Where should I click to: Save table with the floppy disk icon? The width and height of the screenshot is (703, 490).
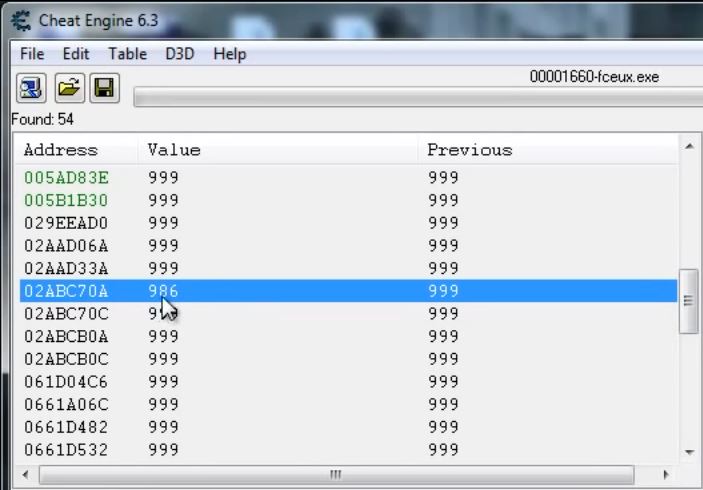(102, 89)
